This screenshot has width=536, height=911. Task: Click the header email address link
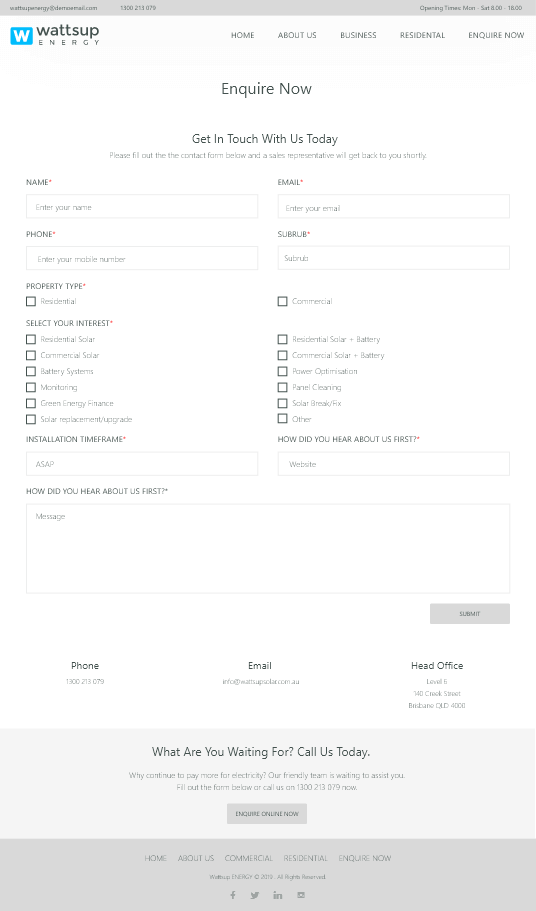[54, 8]
